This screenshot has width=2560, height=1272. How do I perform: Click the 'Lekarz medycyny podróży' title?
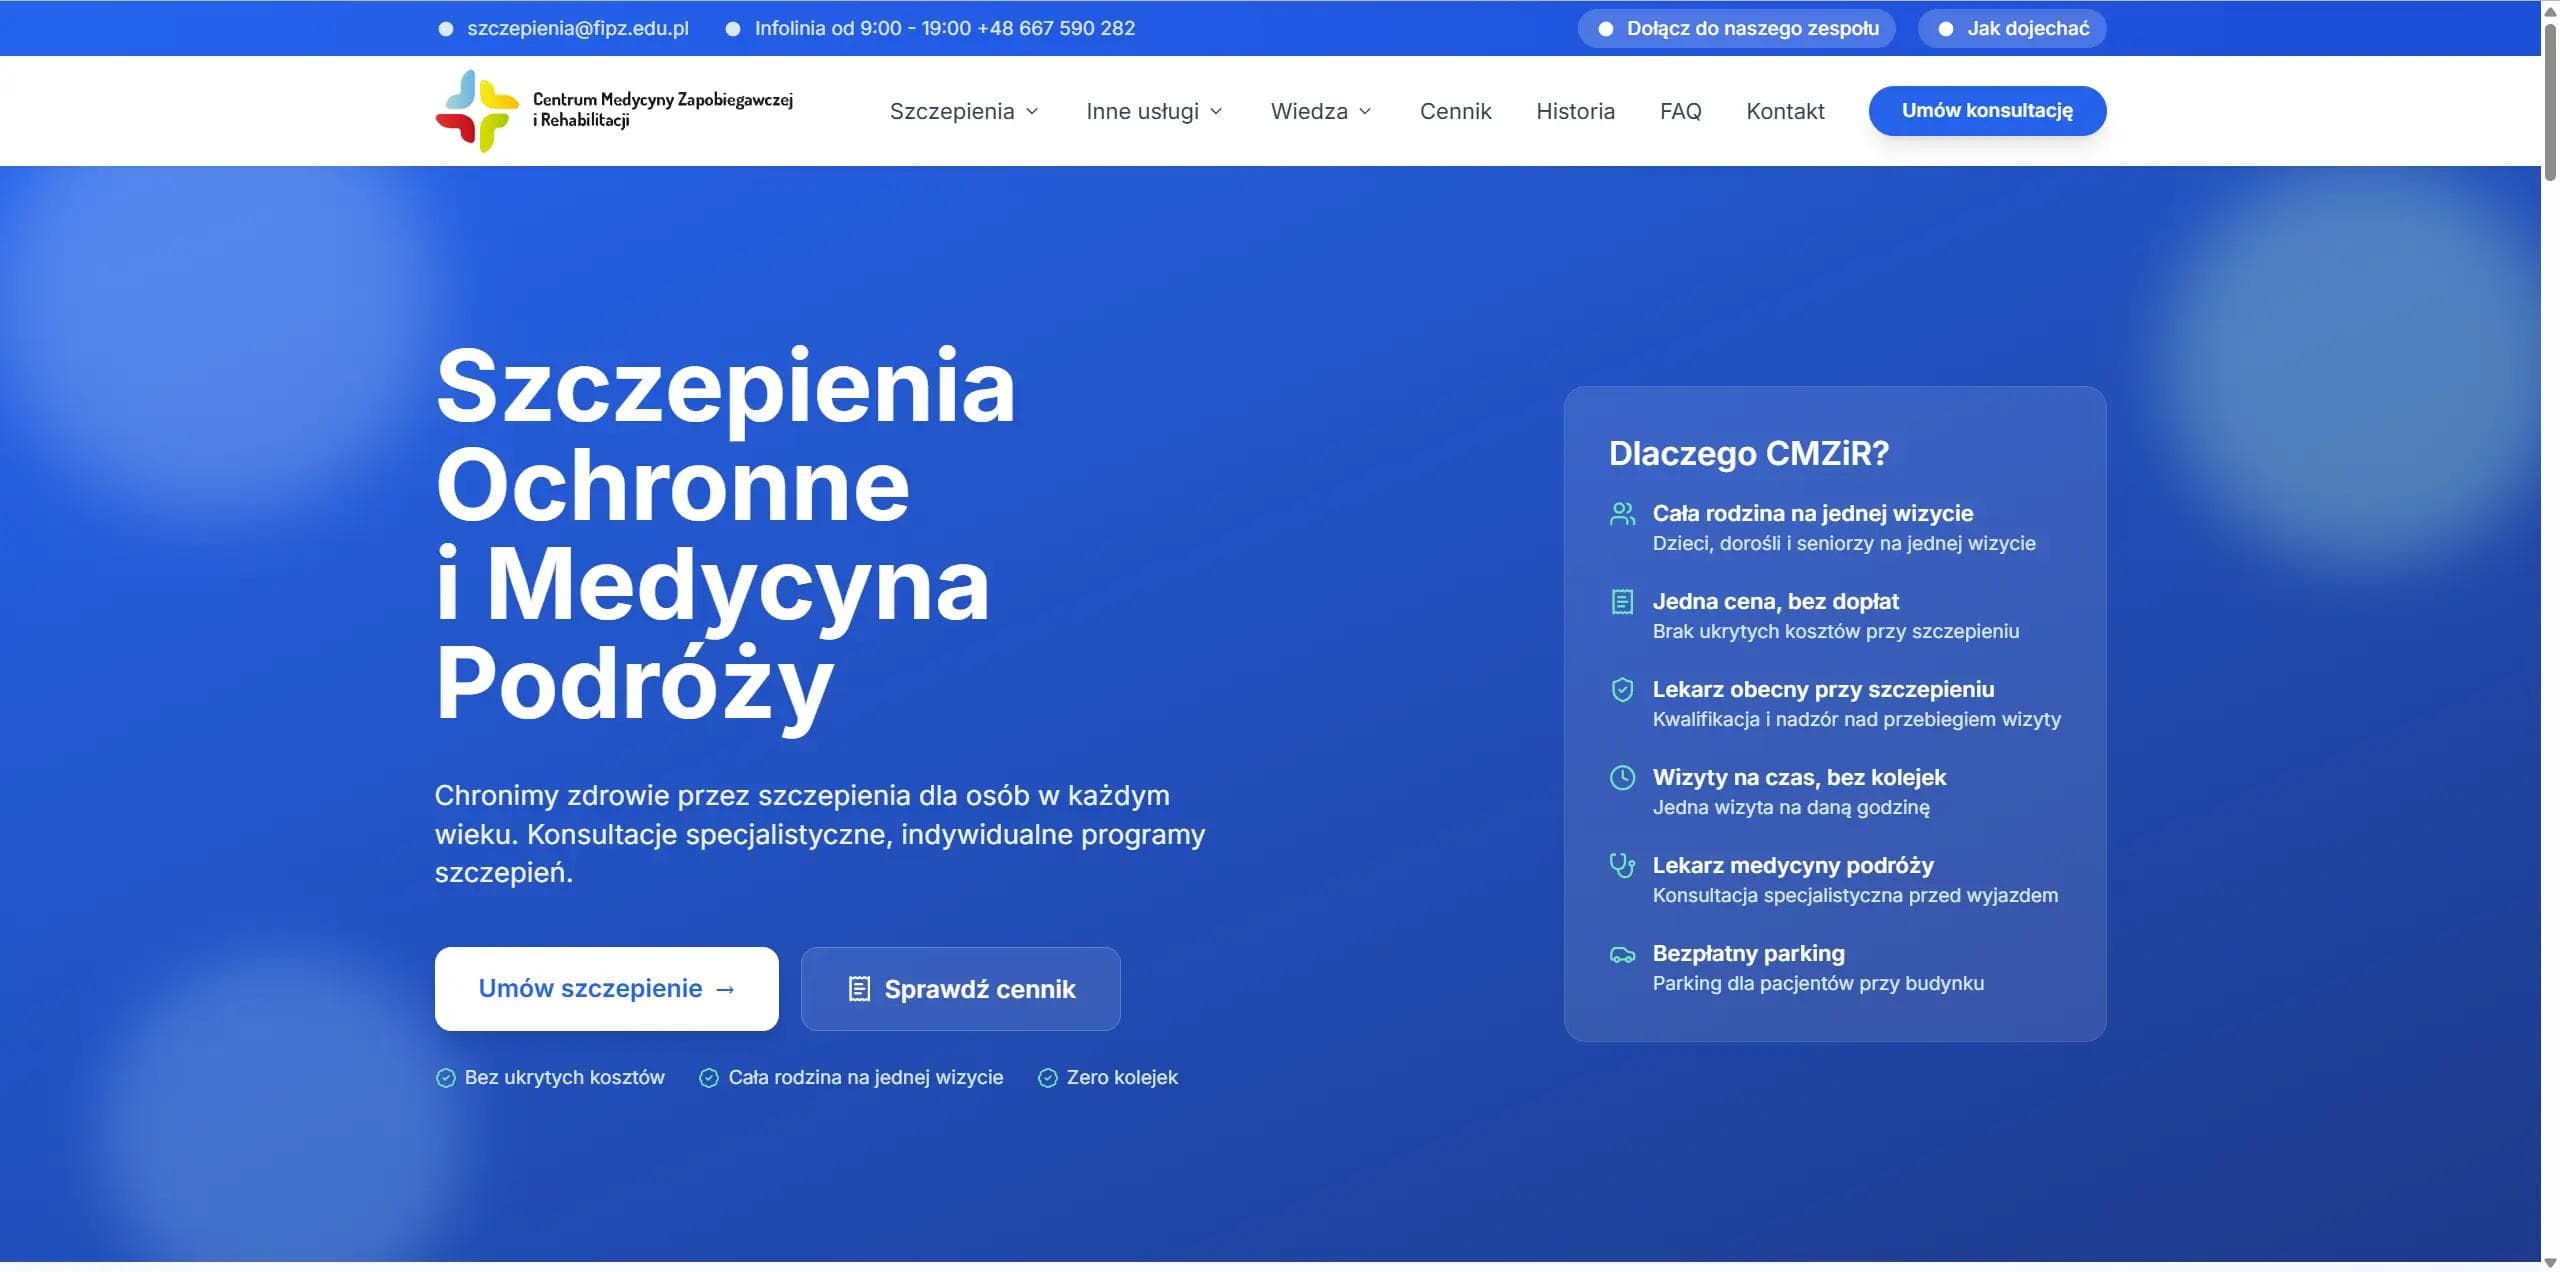point(1793,866)
